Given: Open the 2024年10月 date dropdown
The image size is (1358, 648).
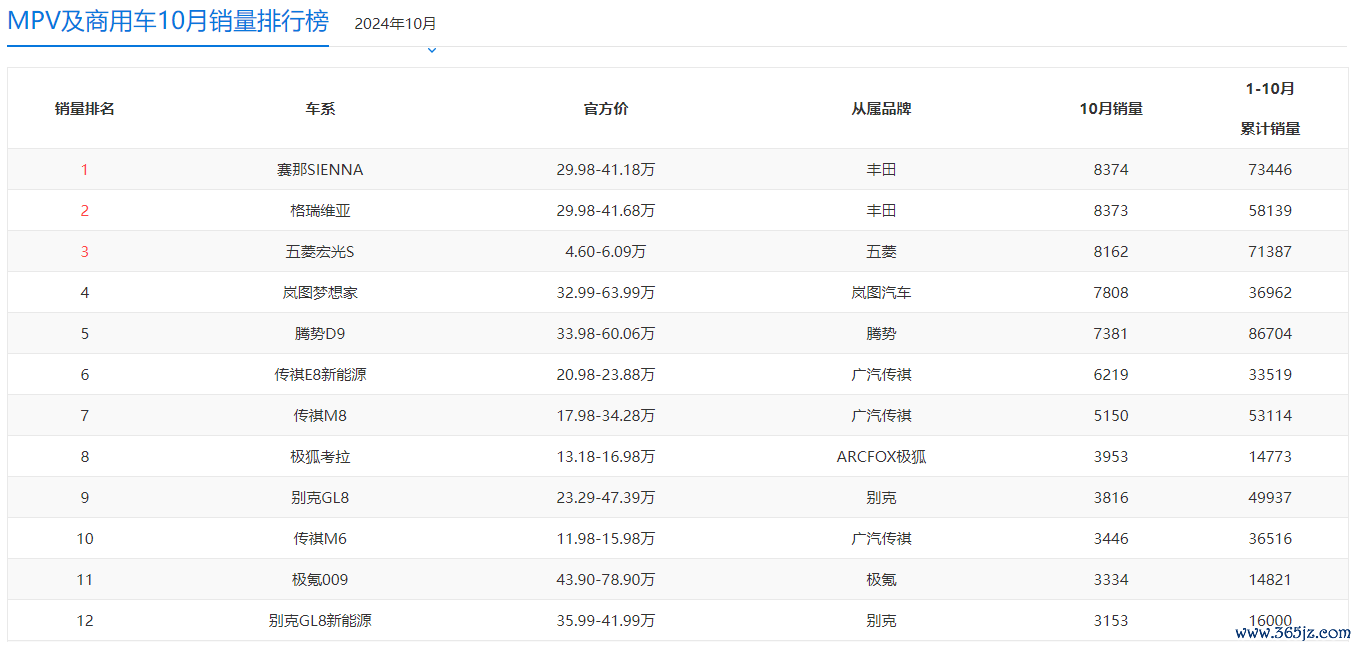Looking at the screenshot, I should point(395,24).
